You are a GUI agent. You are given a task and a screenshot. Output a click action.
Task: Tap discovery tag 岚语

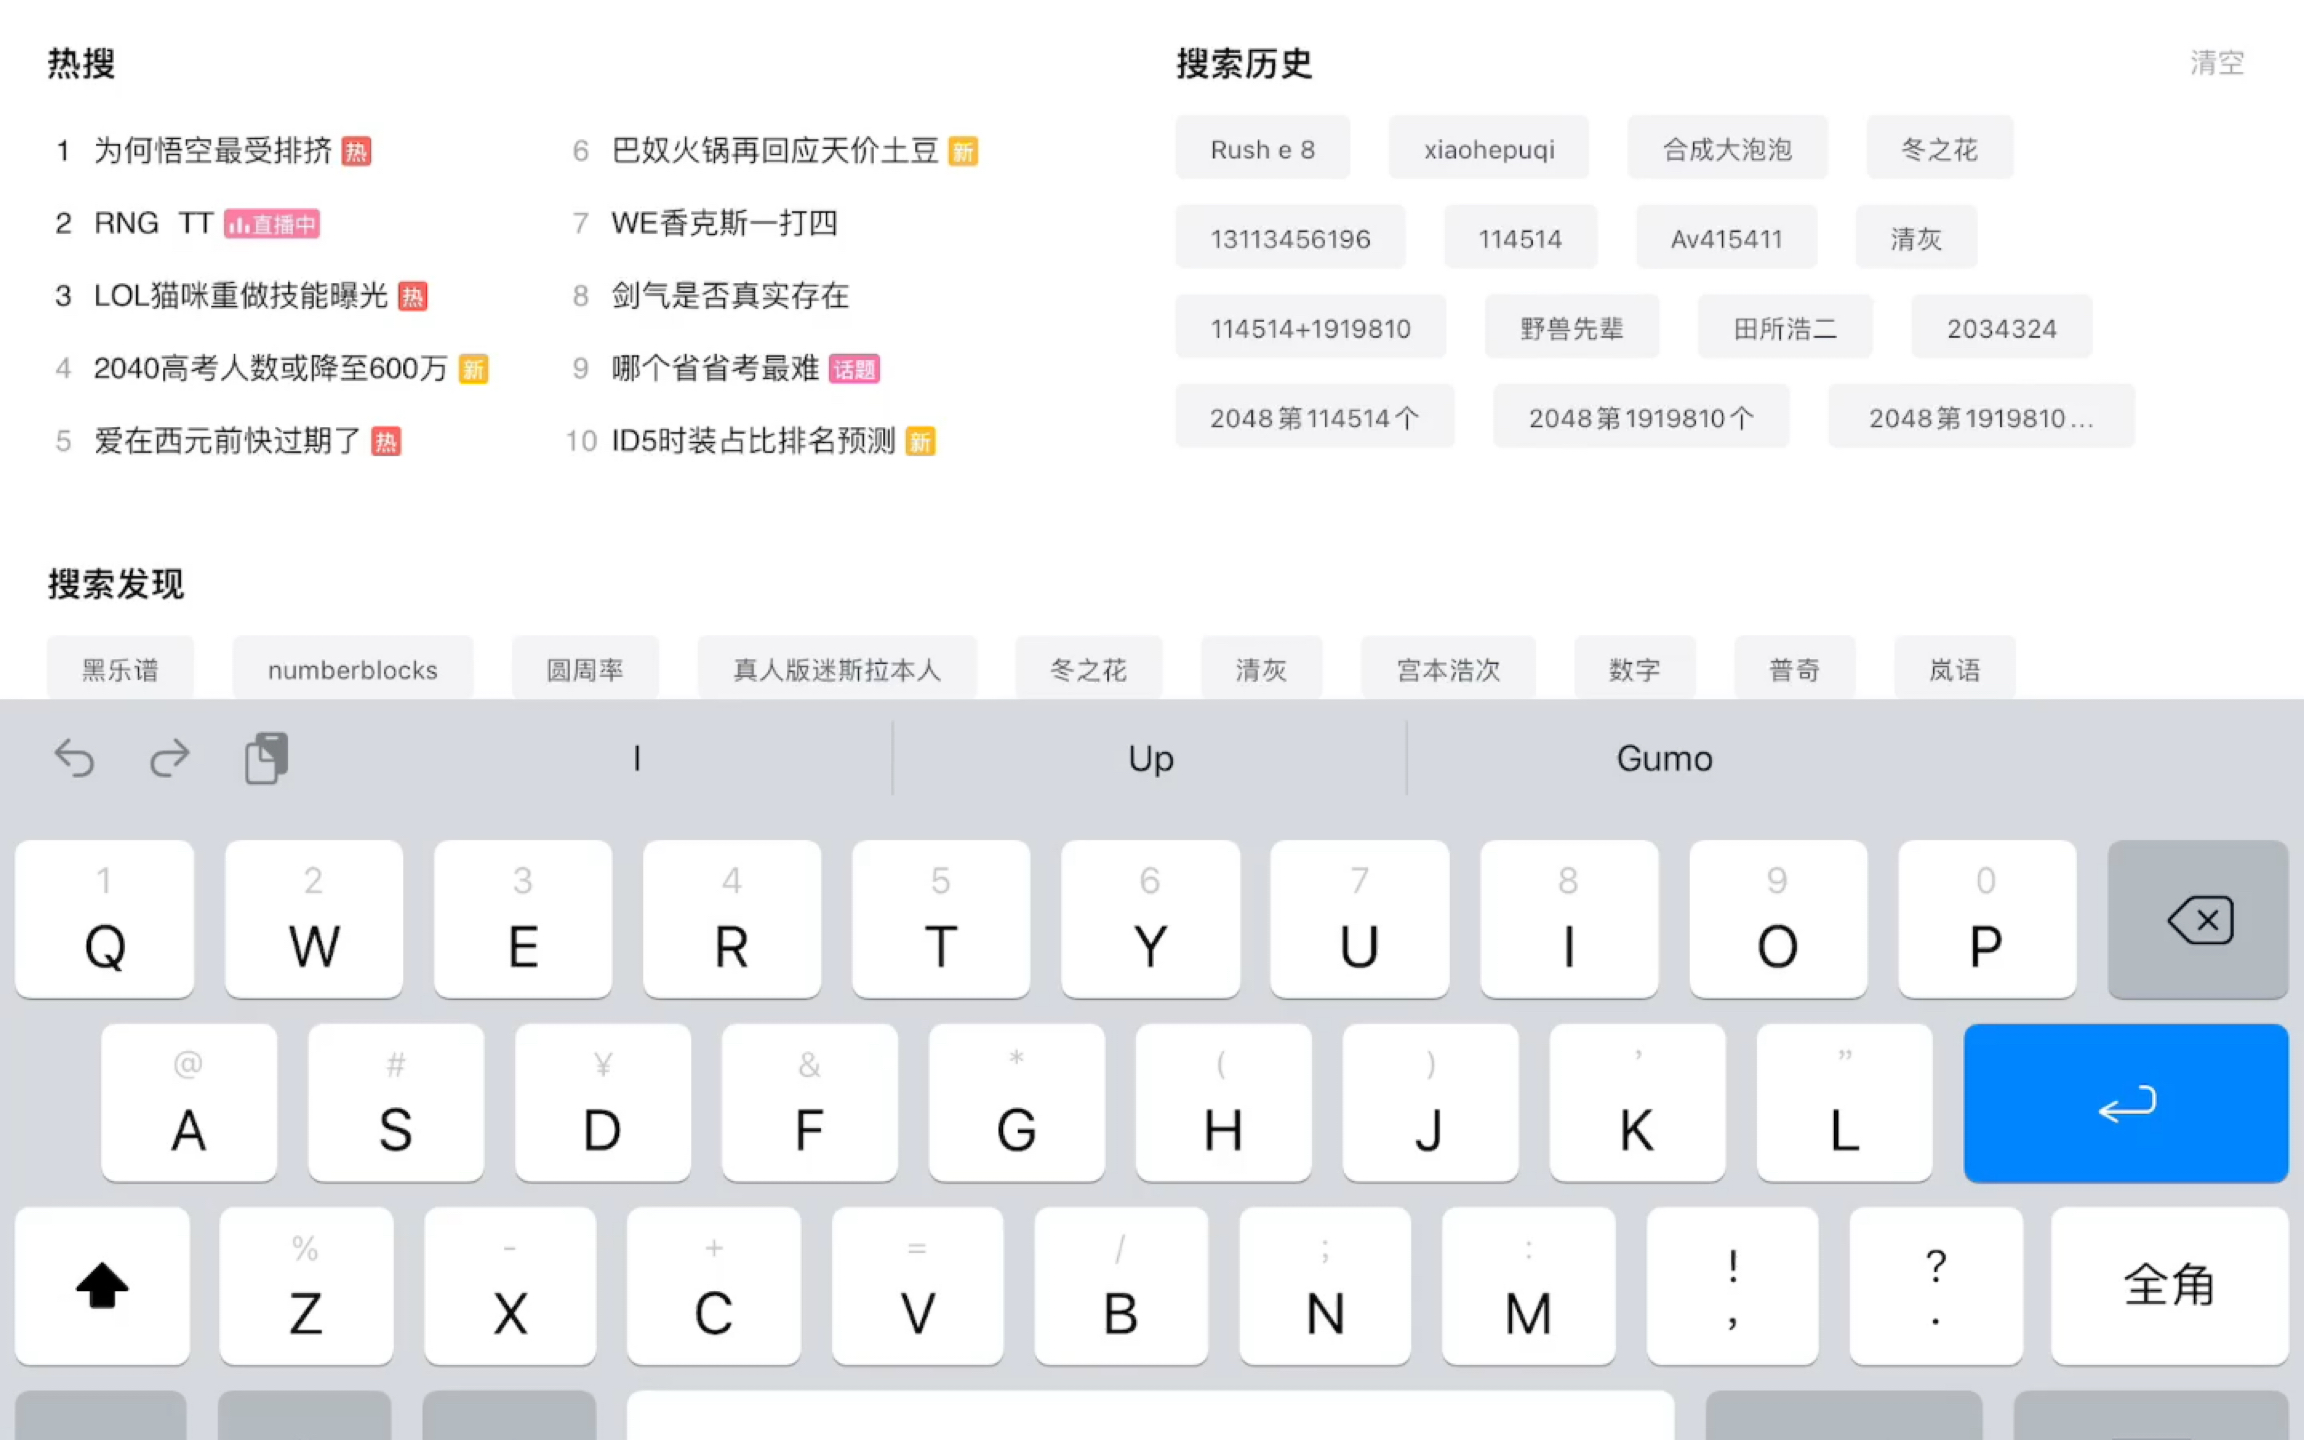1955,669
